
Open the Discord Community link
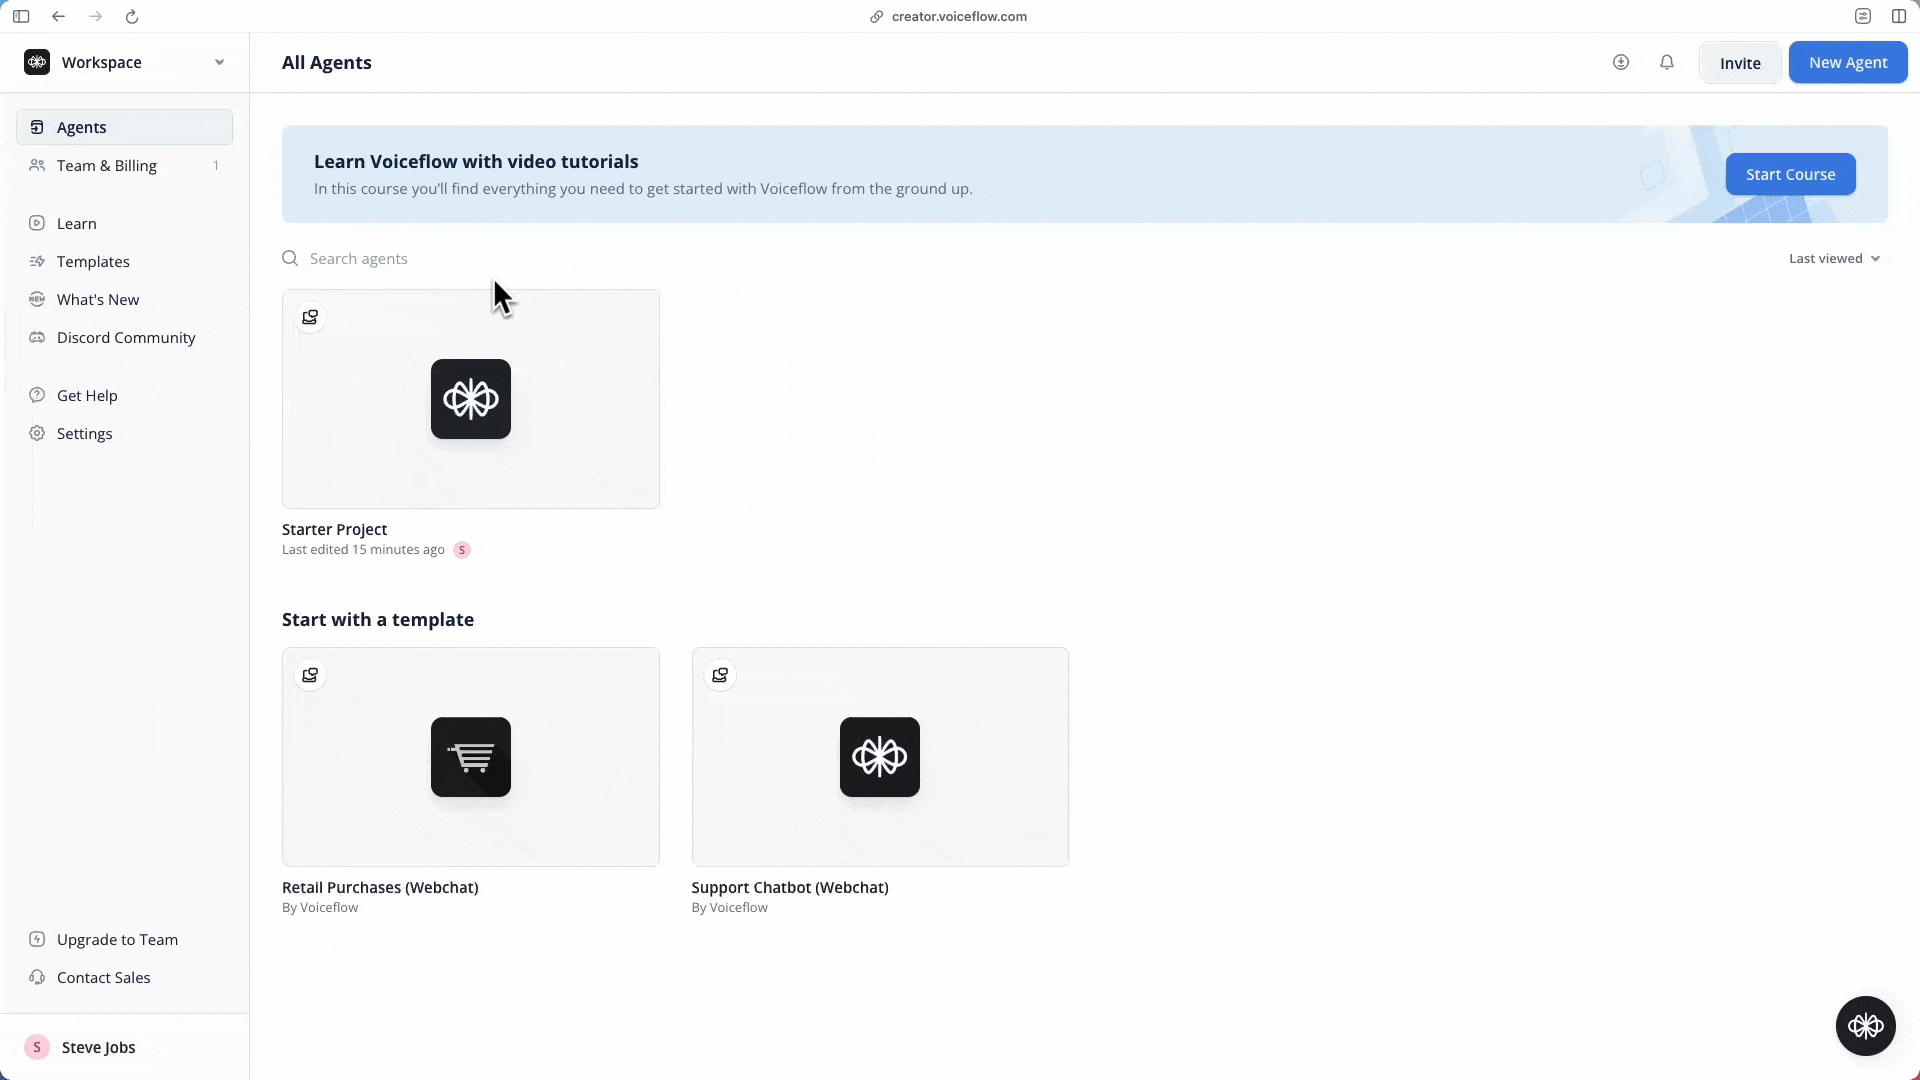click(125, 337)
